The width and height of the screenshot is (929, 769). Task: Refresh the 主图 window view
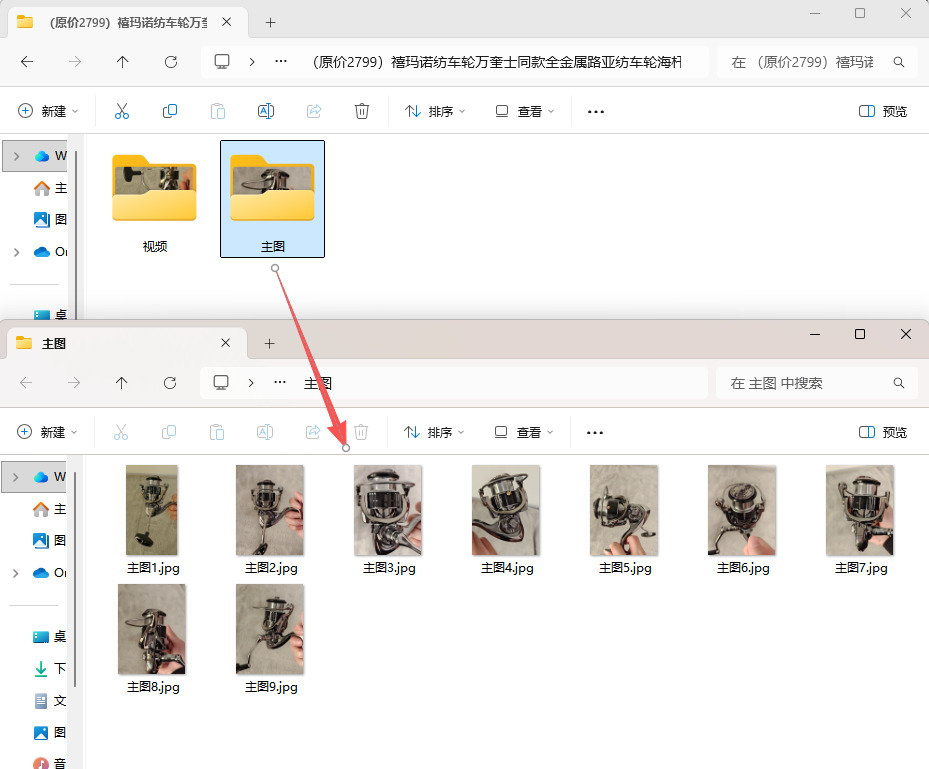(x=170, y=383)
